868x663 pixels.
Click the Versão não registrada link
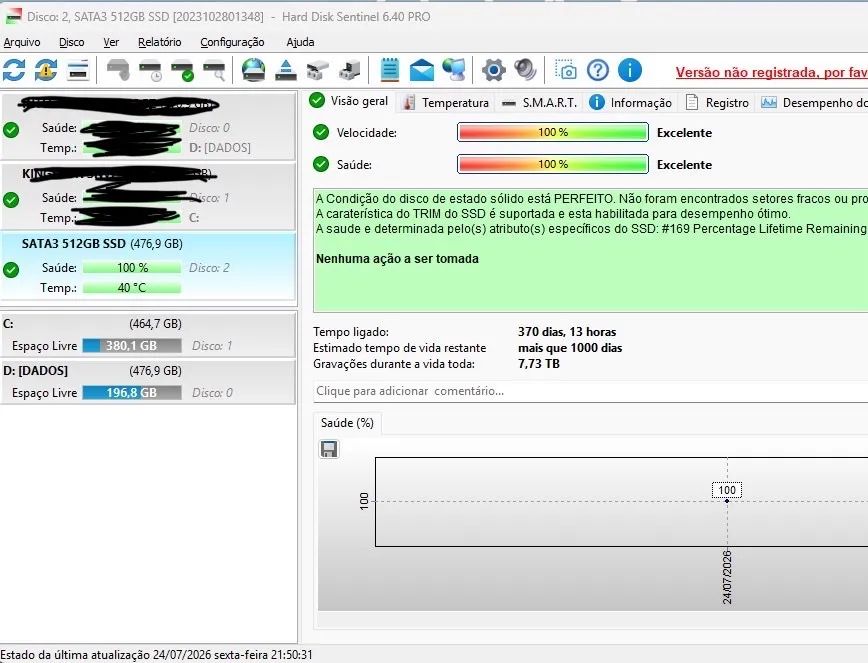772,72
